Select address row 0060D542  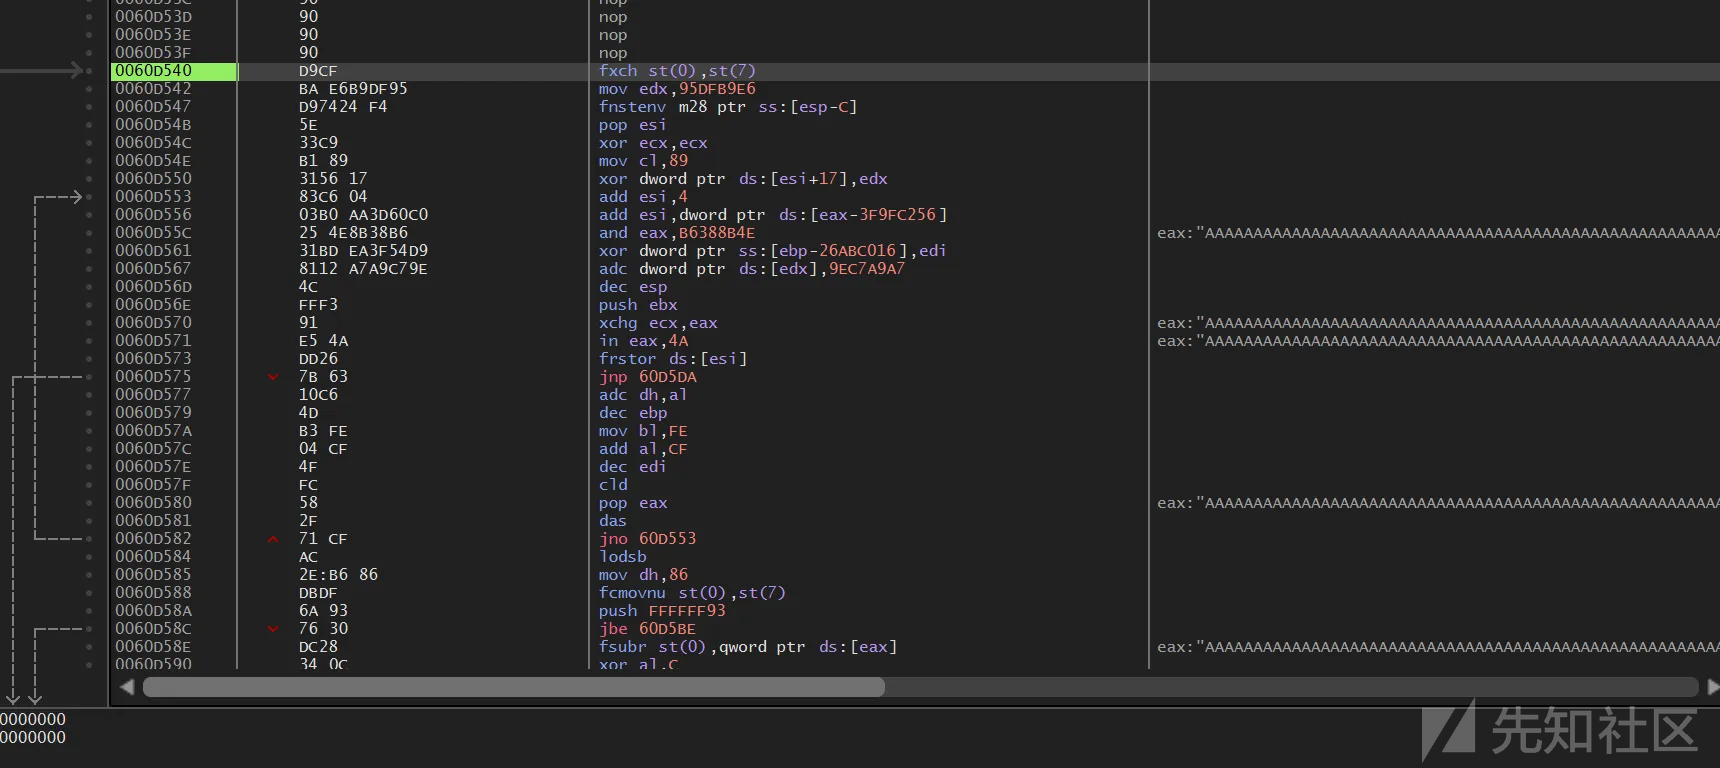[153, 89]
